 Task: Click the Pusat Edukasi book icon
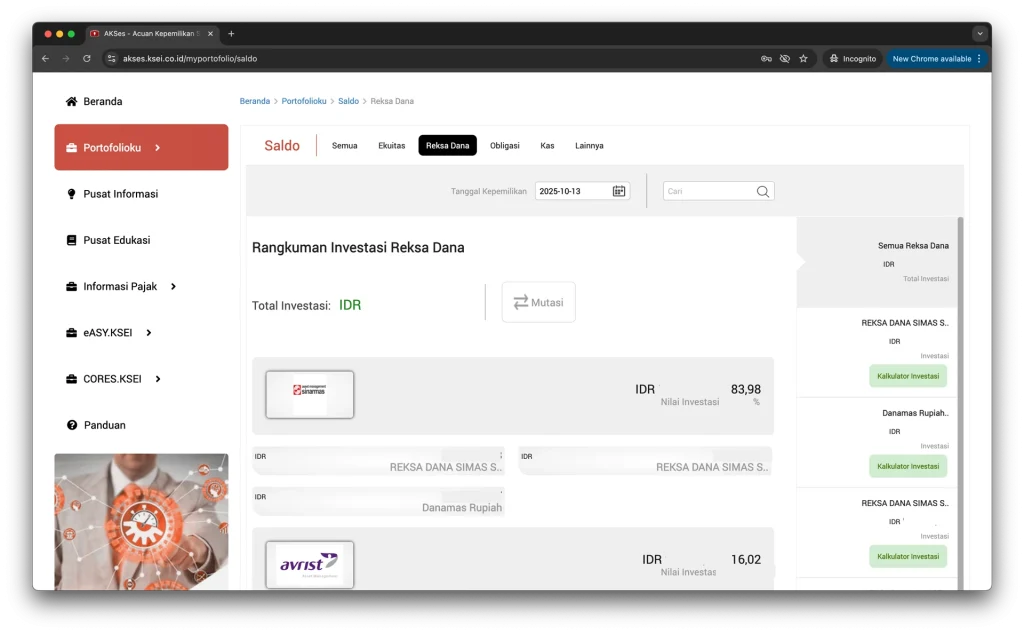tap(71, 240)
